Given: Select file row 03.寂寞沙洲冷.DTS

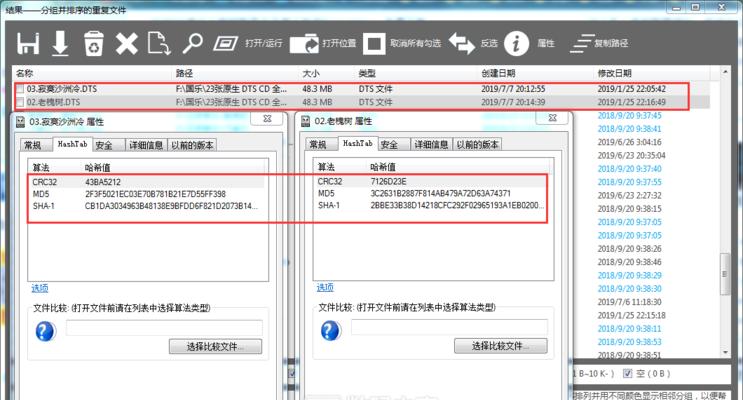Looking at the screenshot, I should pyautogui.click(x=362, y=89).
